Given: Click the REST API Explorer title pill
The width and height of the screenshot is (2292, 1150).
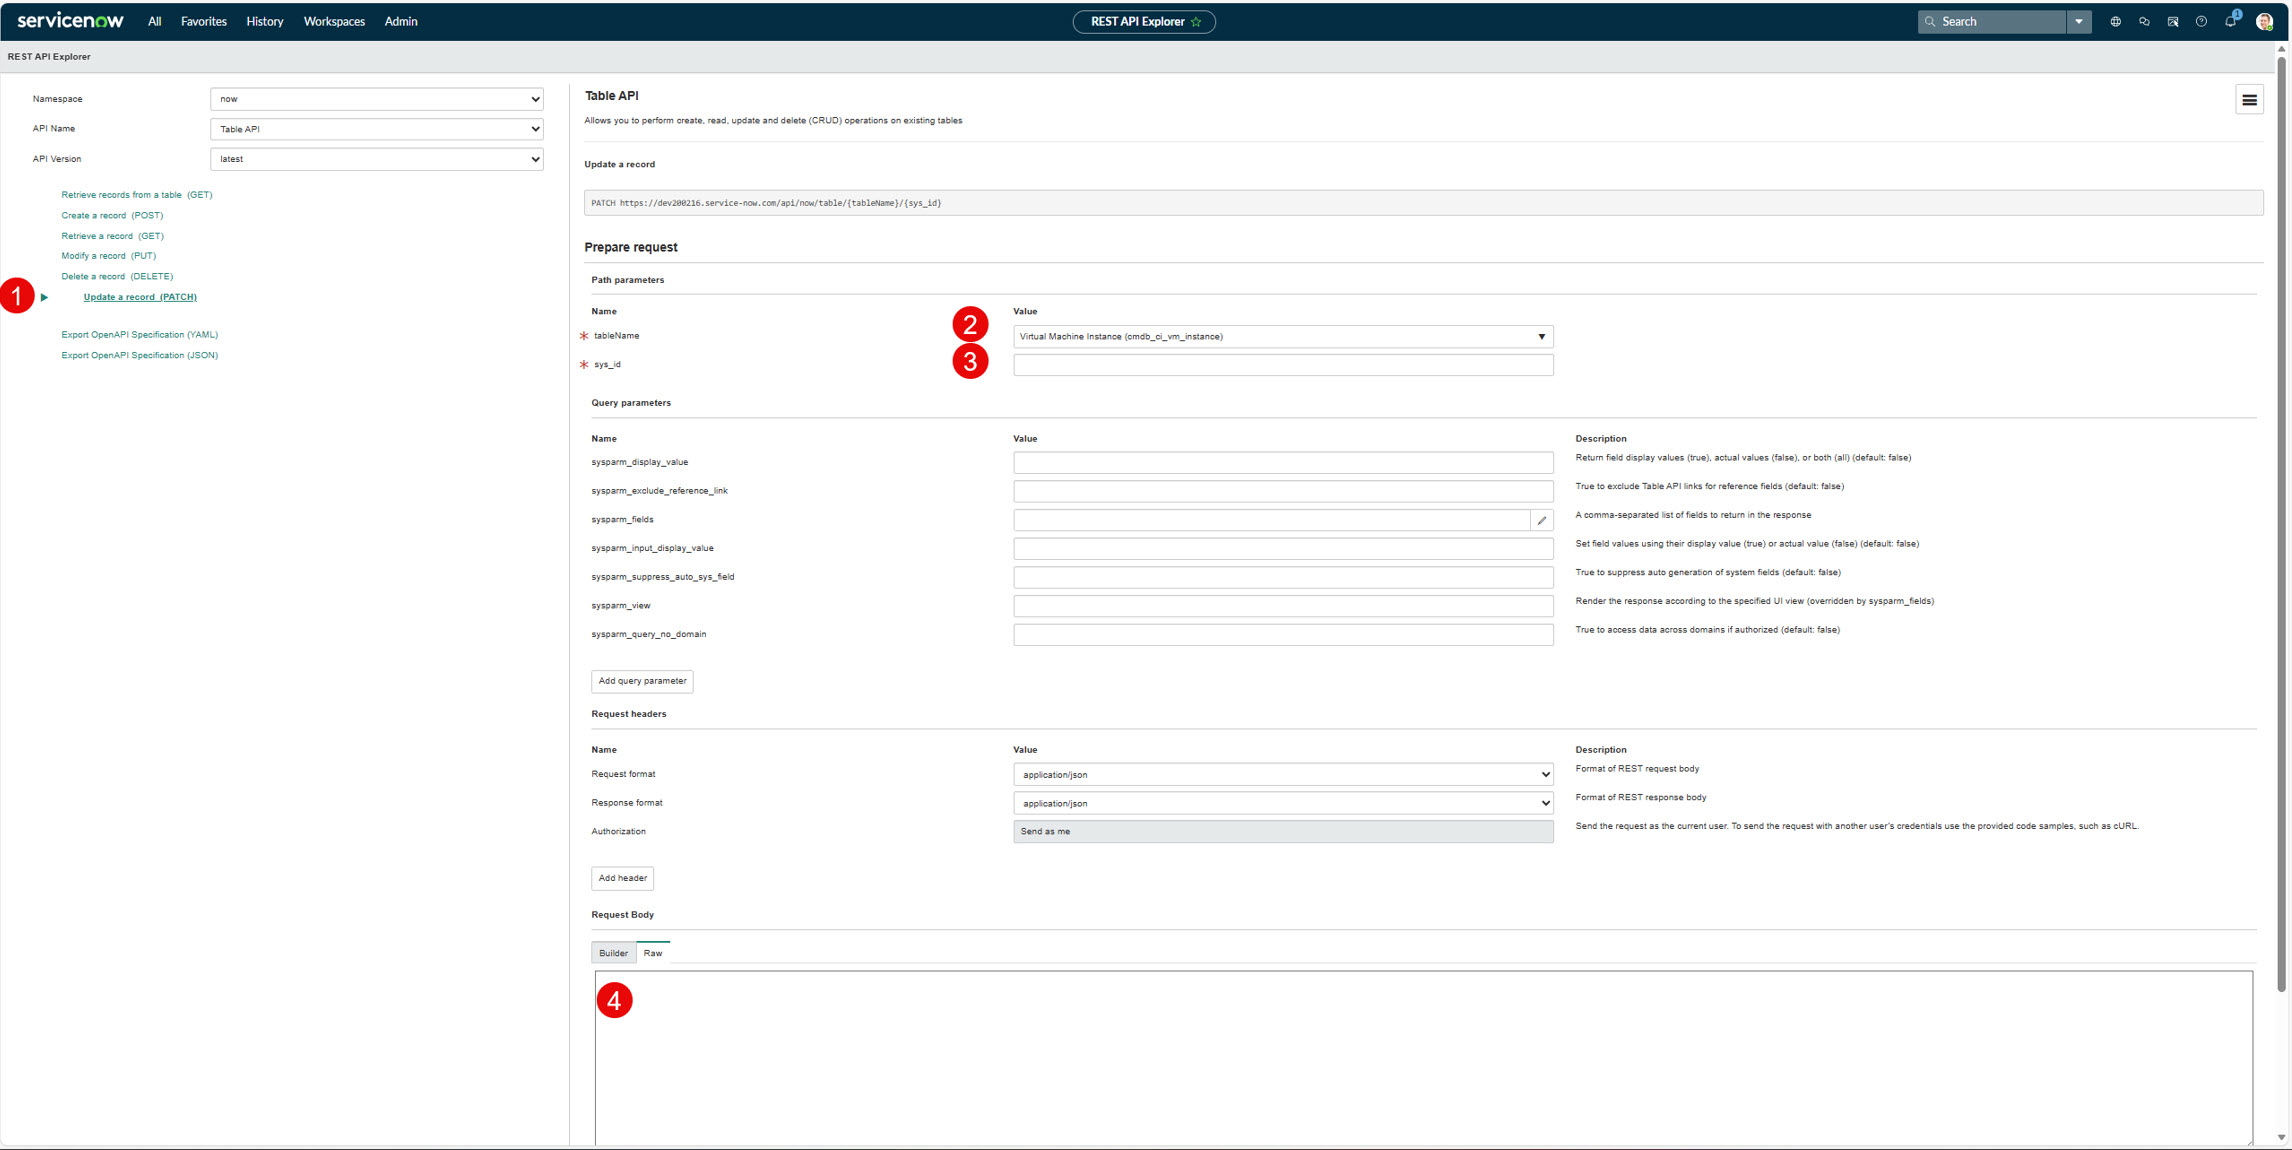Looking at the screenshot, I should (x=1144, y=22).
